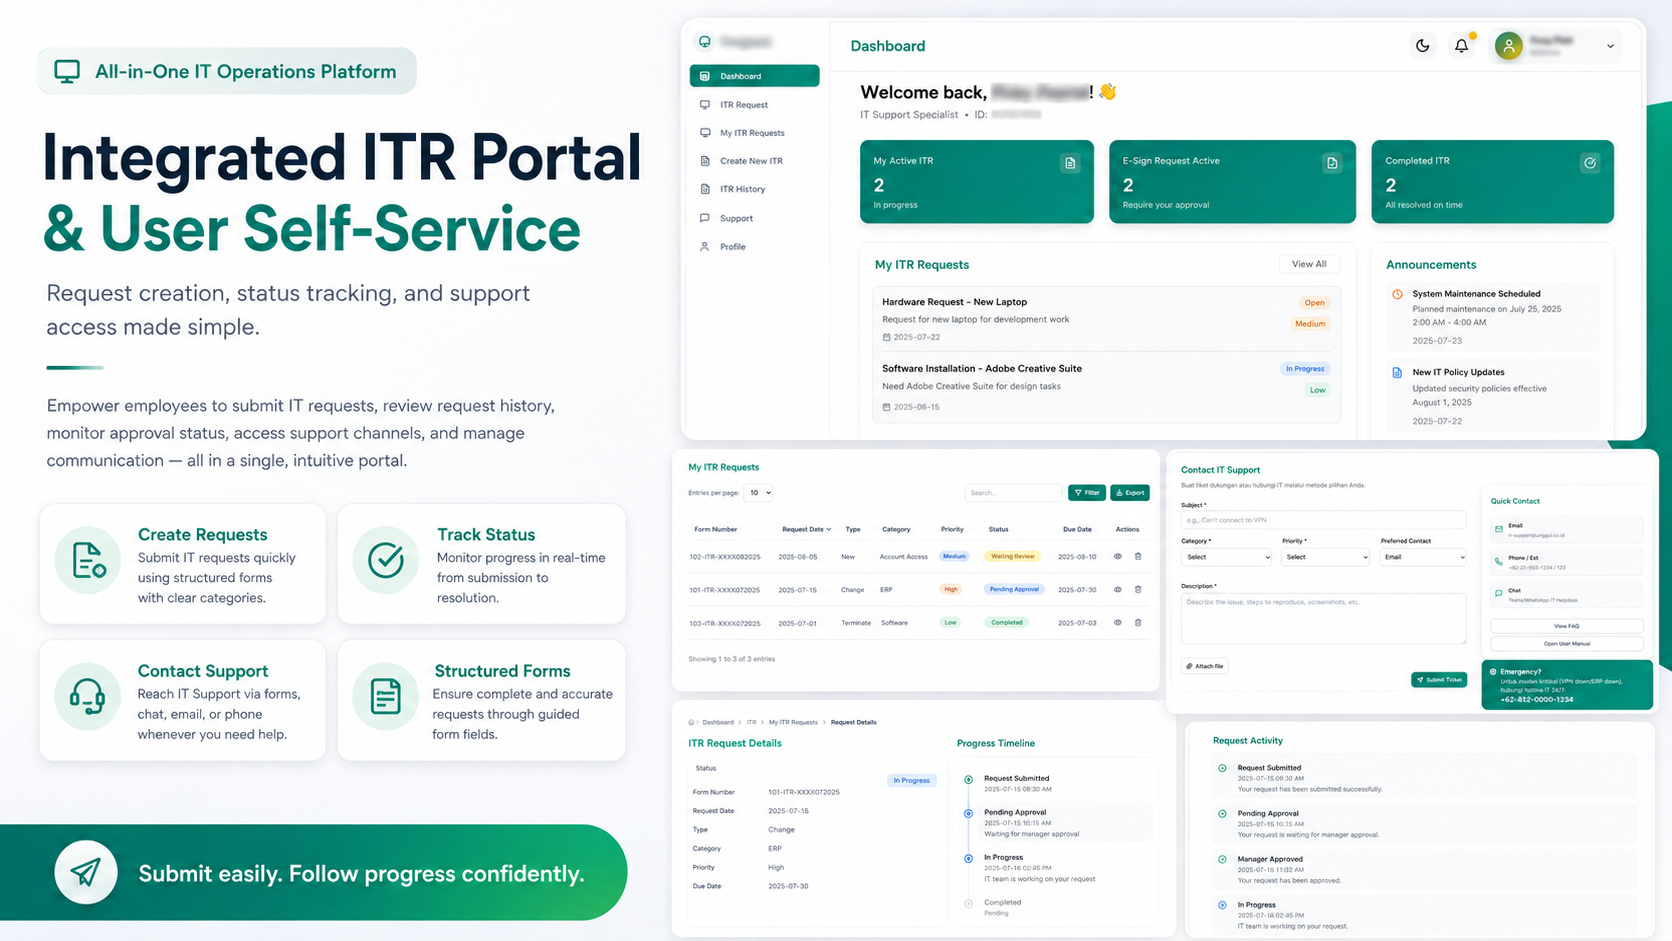1672x941 pixels.
Task: Click the Waiting Review status badge
Action: pos(1012,556)
